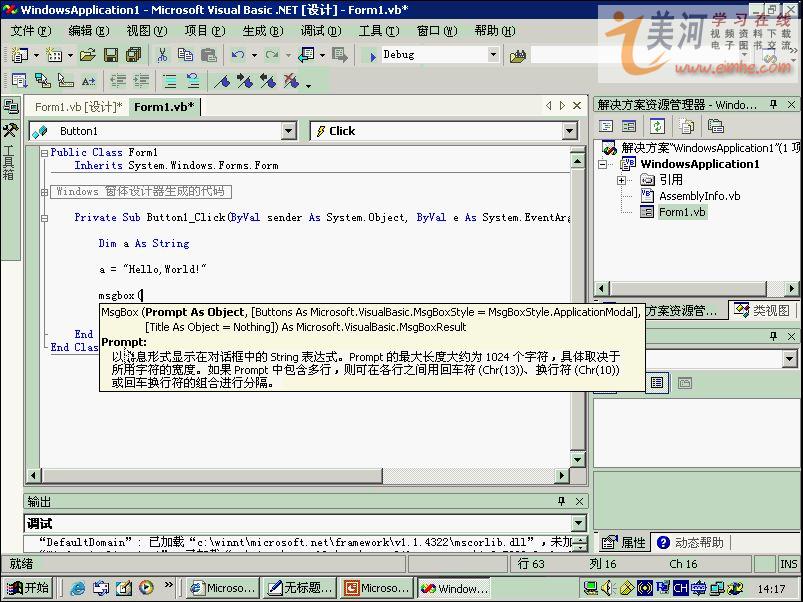
Task: Click the Copy toolbar icon
Action: [x=185, y=55]
